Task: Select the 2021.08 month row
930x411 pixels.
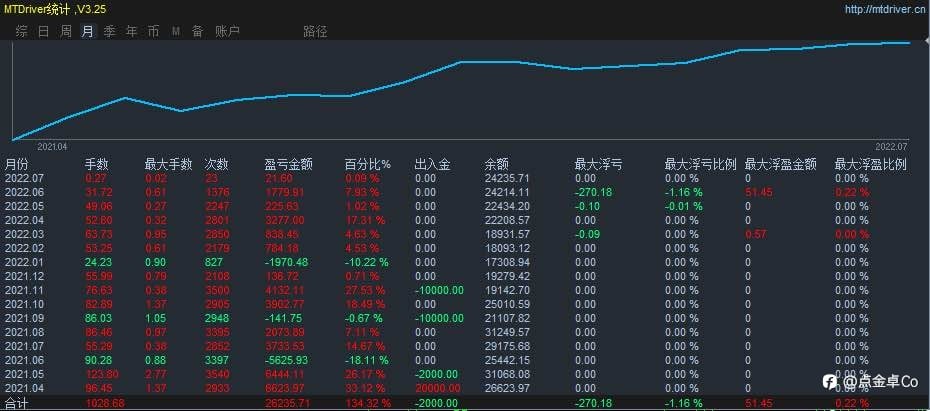Action: tap(465, 332)
